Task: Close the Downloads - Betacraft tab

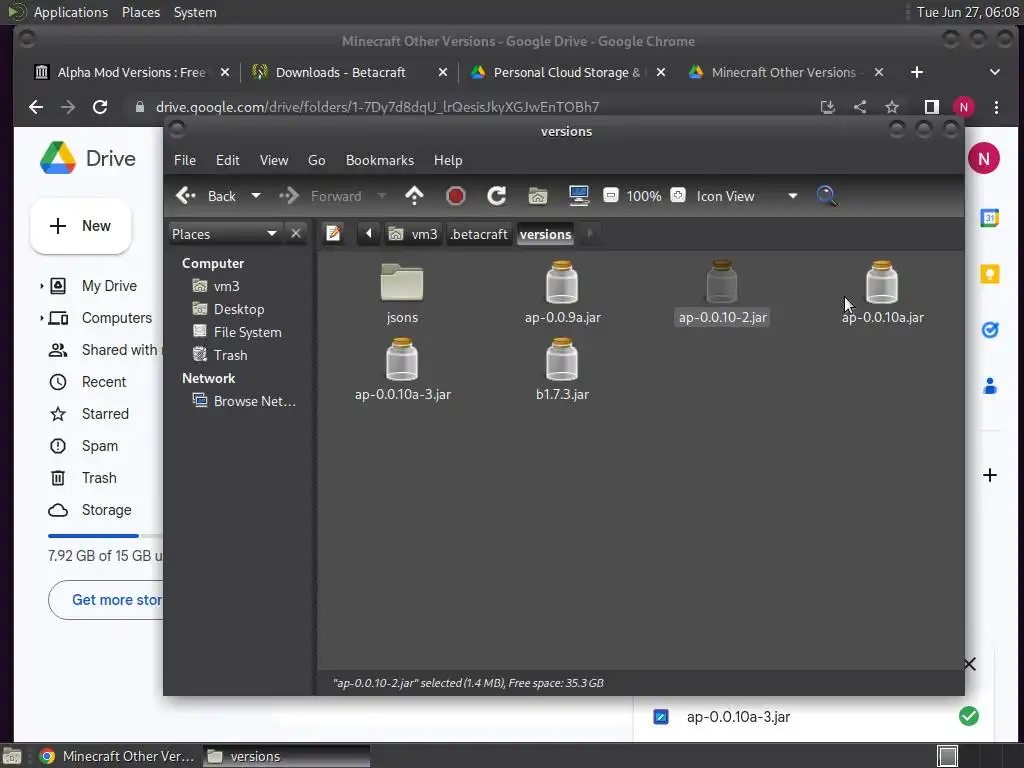Action: (x=443, y=72)
